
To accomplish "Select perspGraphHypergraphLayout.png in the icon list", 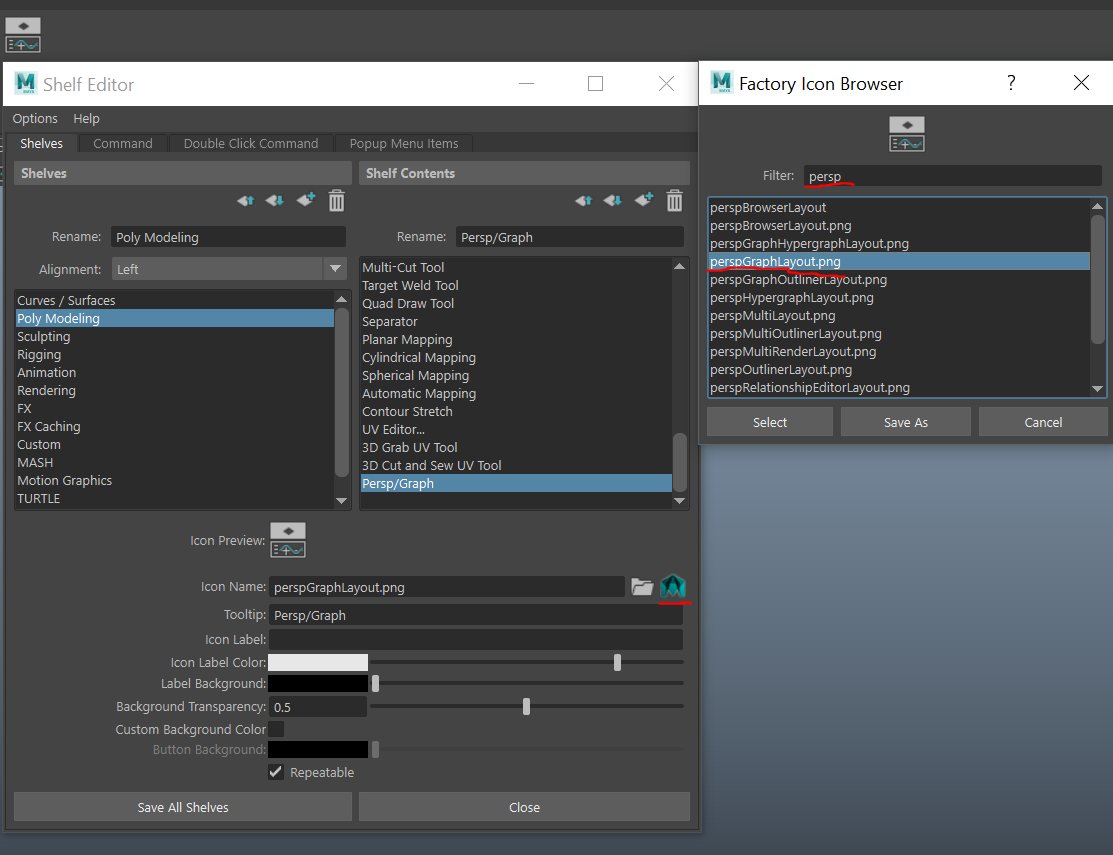I will tap(899, 243).
